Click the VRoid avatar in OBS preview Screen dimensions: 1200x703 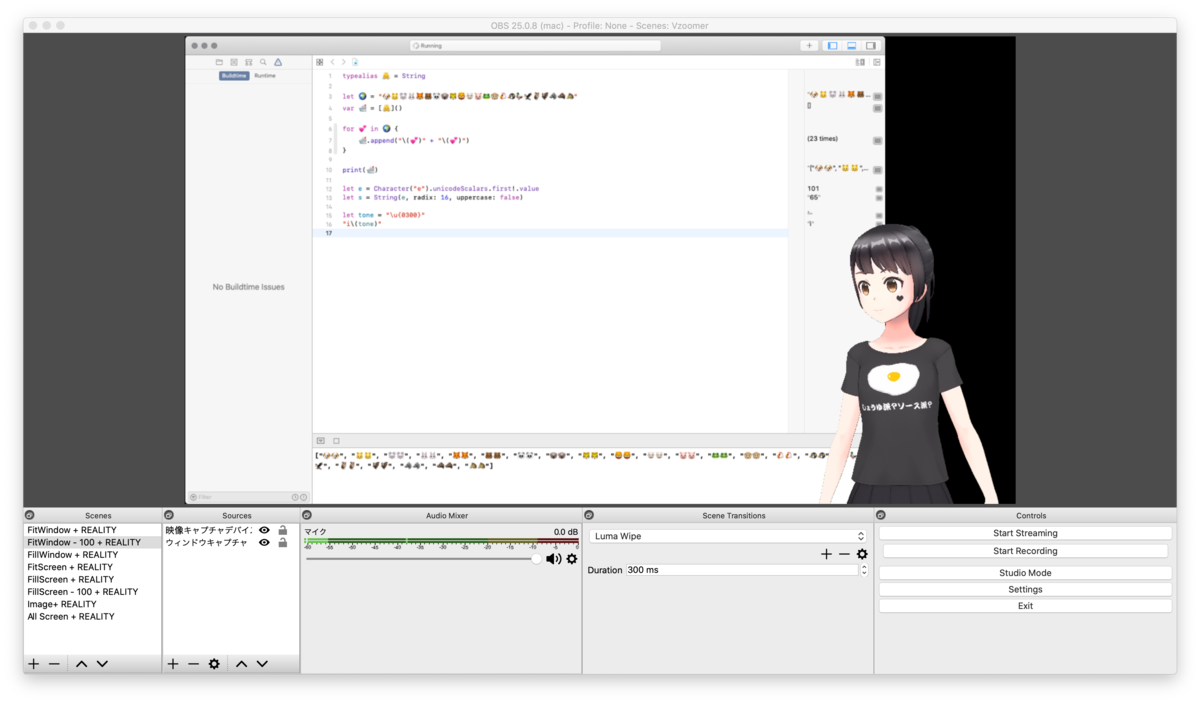[x=905, y=365]
